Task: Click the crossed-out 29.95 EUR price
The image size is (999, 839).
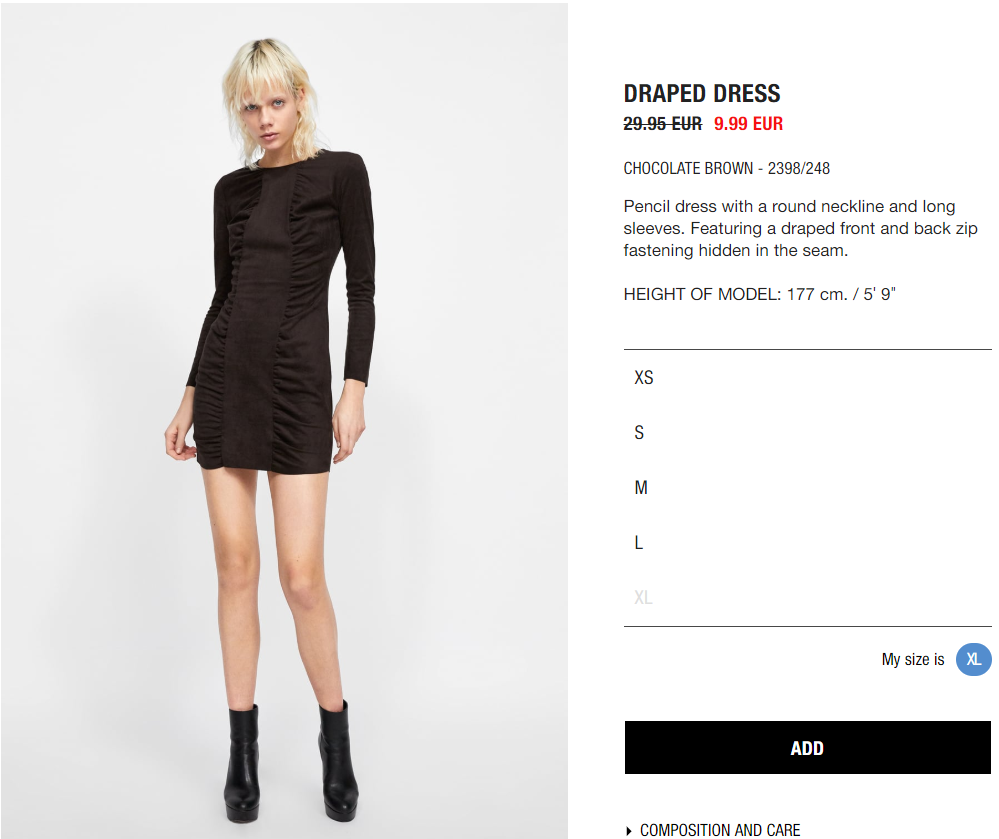Action: tap(663, 124)
